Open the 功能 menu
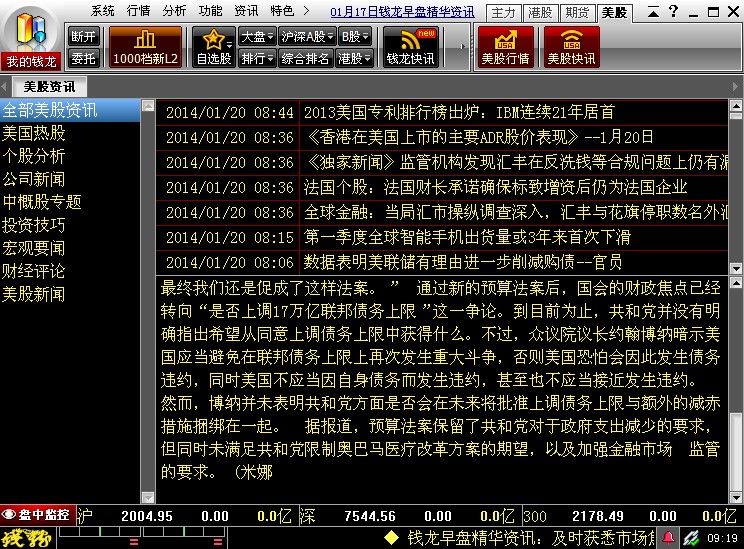744x549 pixels. point(211,10)
